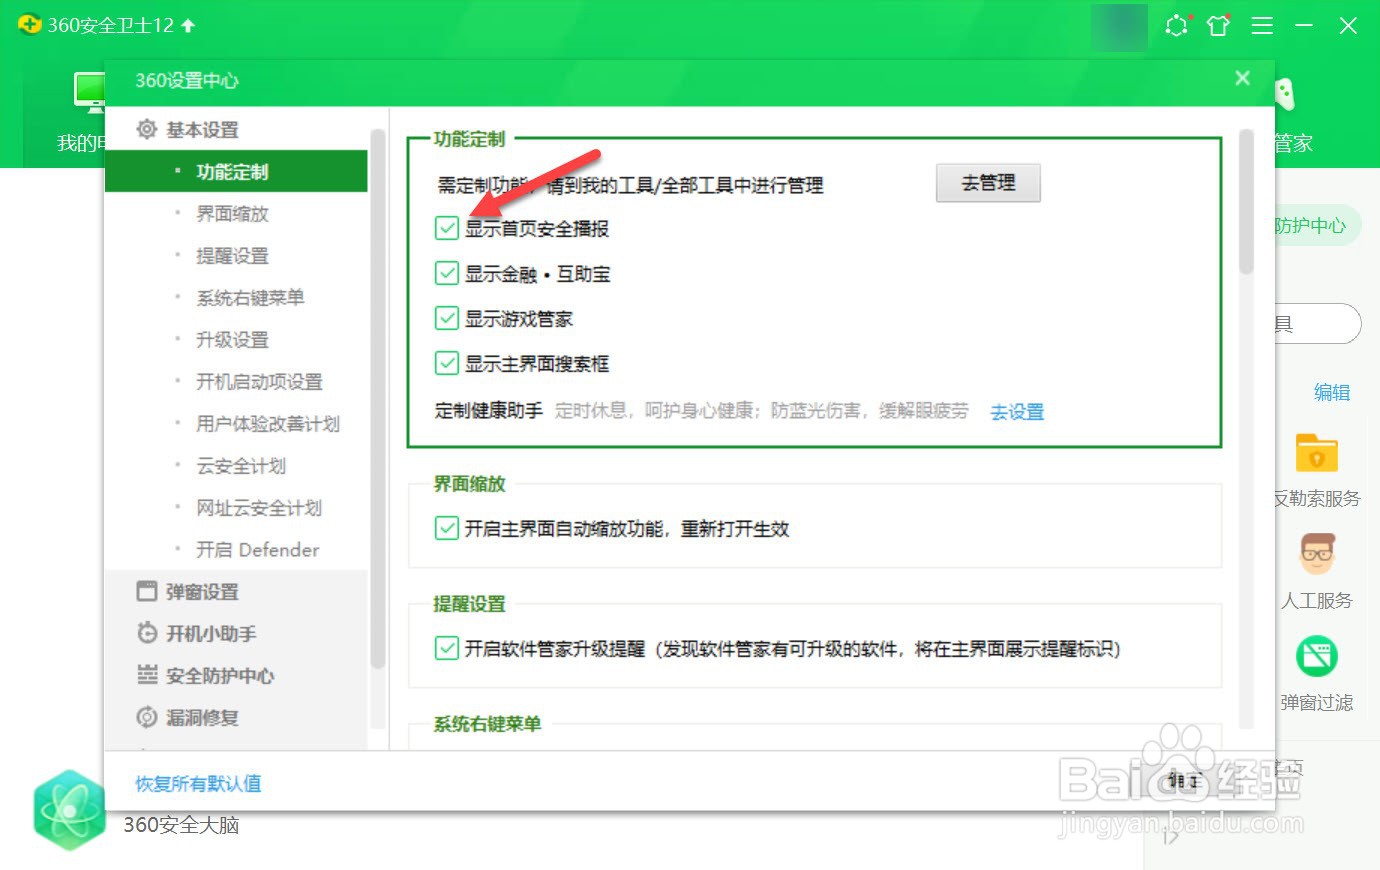
Task: Uncheck 显示首页安全播报
Action: [447, 228]
